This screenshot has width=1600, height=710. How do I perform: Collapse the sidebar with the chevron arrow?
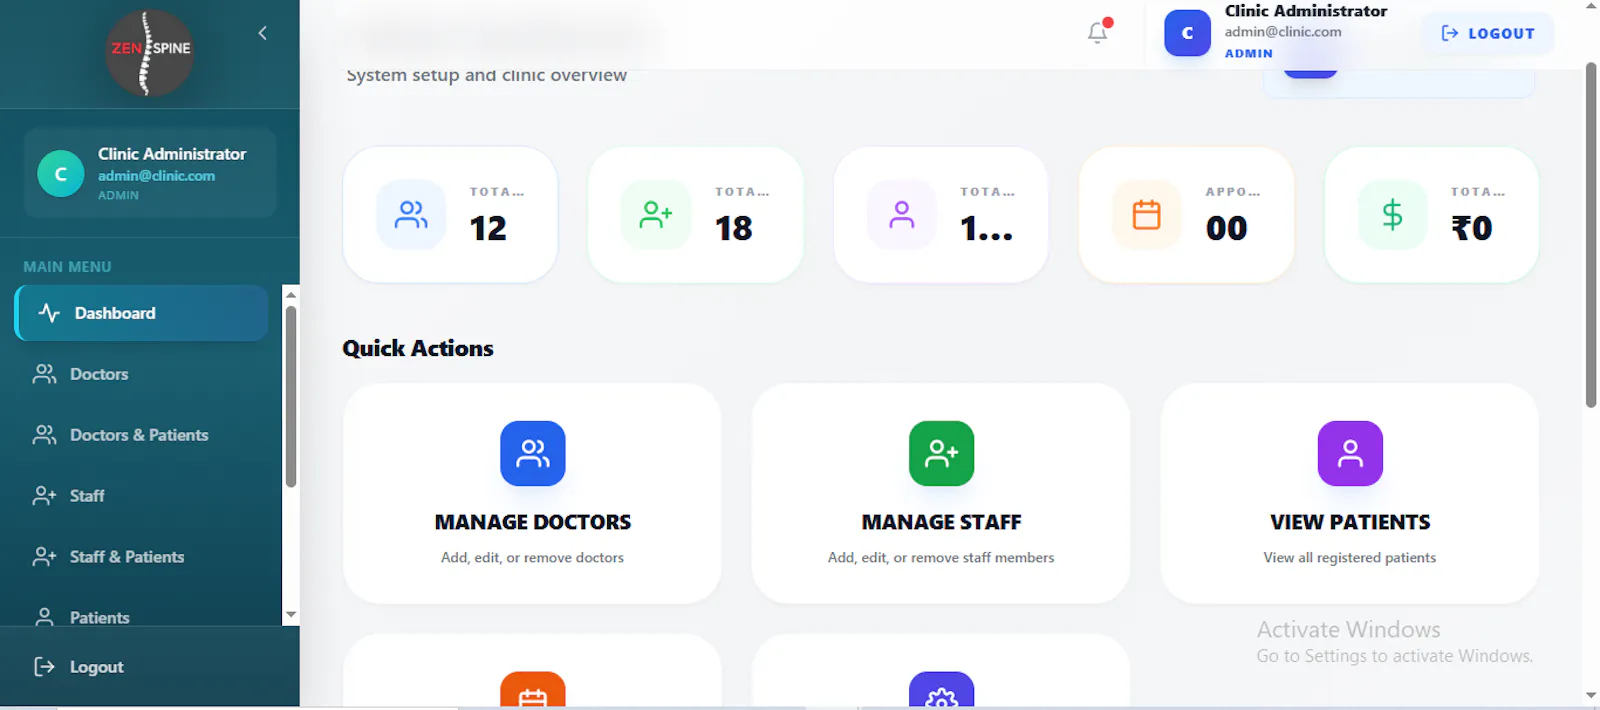pos(262,33)
